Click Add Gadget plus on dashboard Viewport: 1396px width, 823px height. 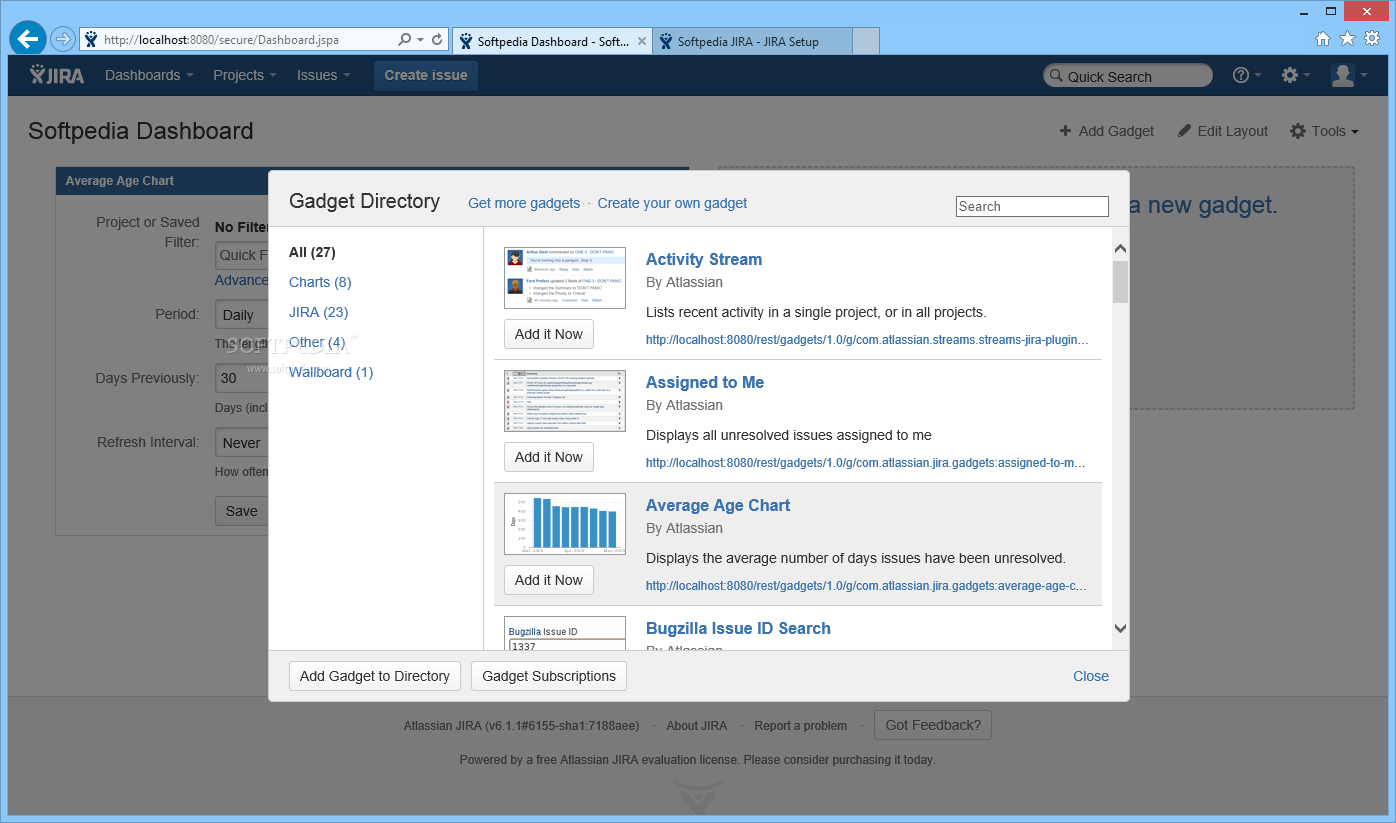pyautogui.click(x=1107, y=131)
